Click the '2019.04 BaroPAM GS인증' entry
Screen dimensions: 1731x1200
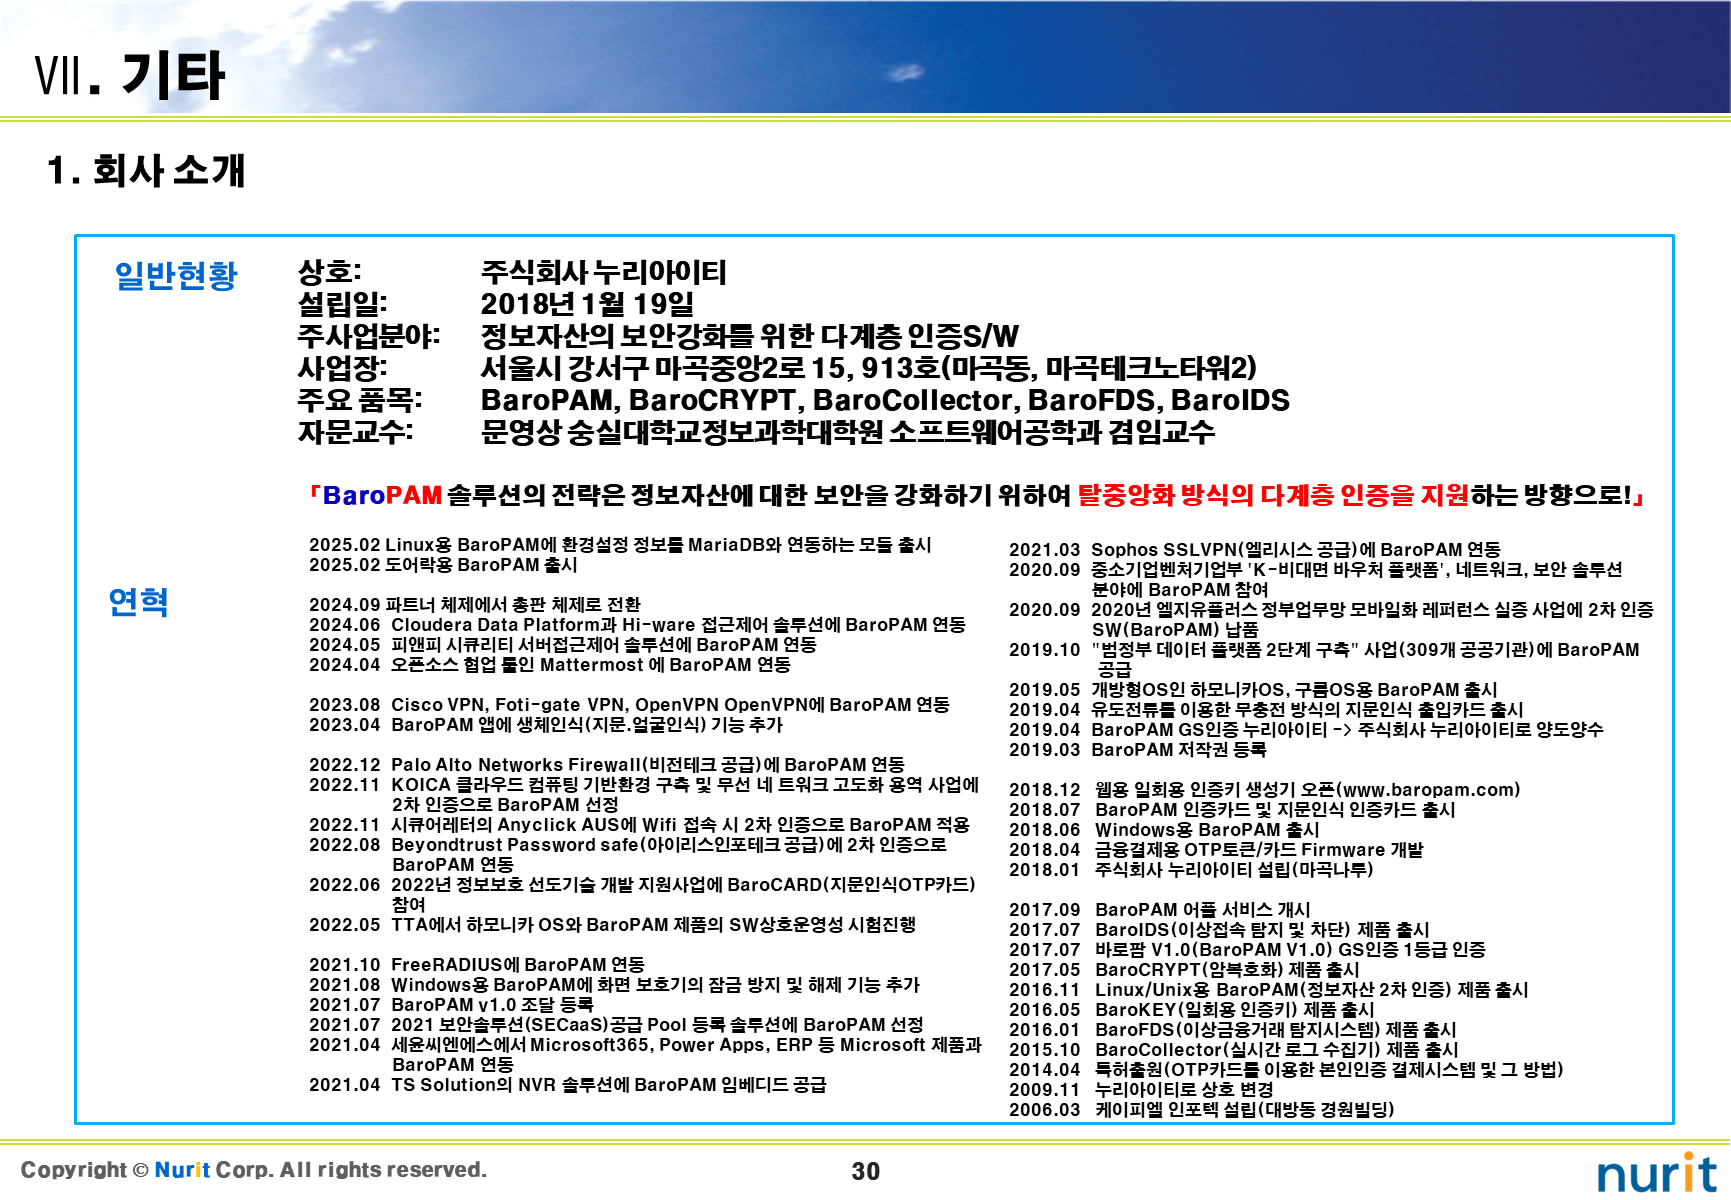pos(1306,730)
